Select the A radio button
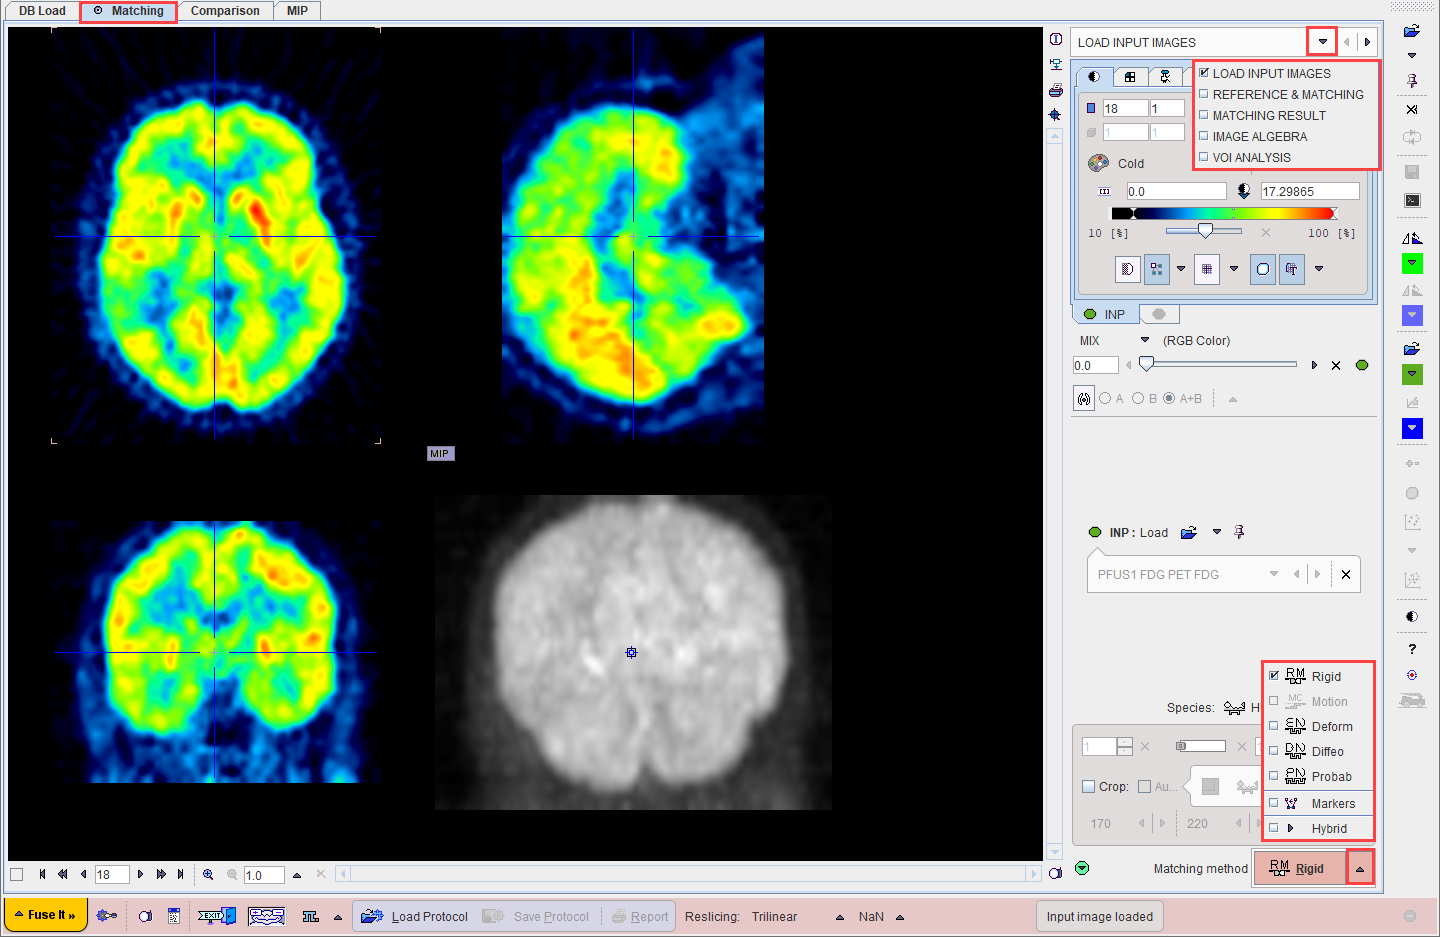This screenshot has height=937, width=1440. pos(1105,398)
